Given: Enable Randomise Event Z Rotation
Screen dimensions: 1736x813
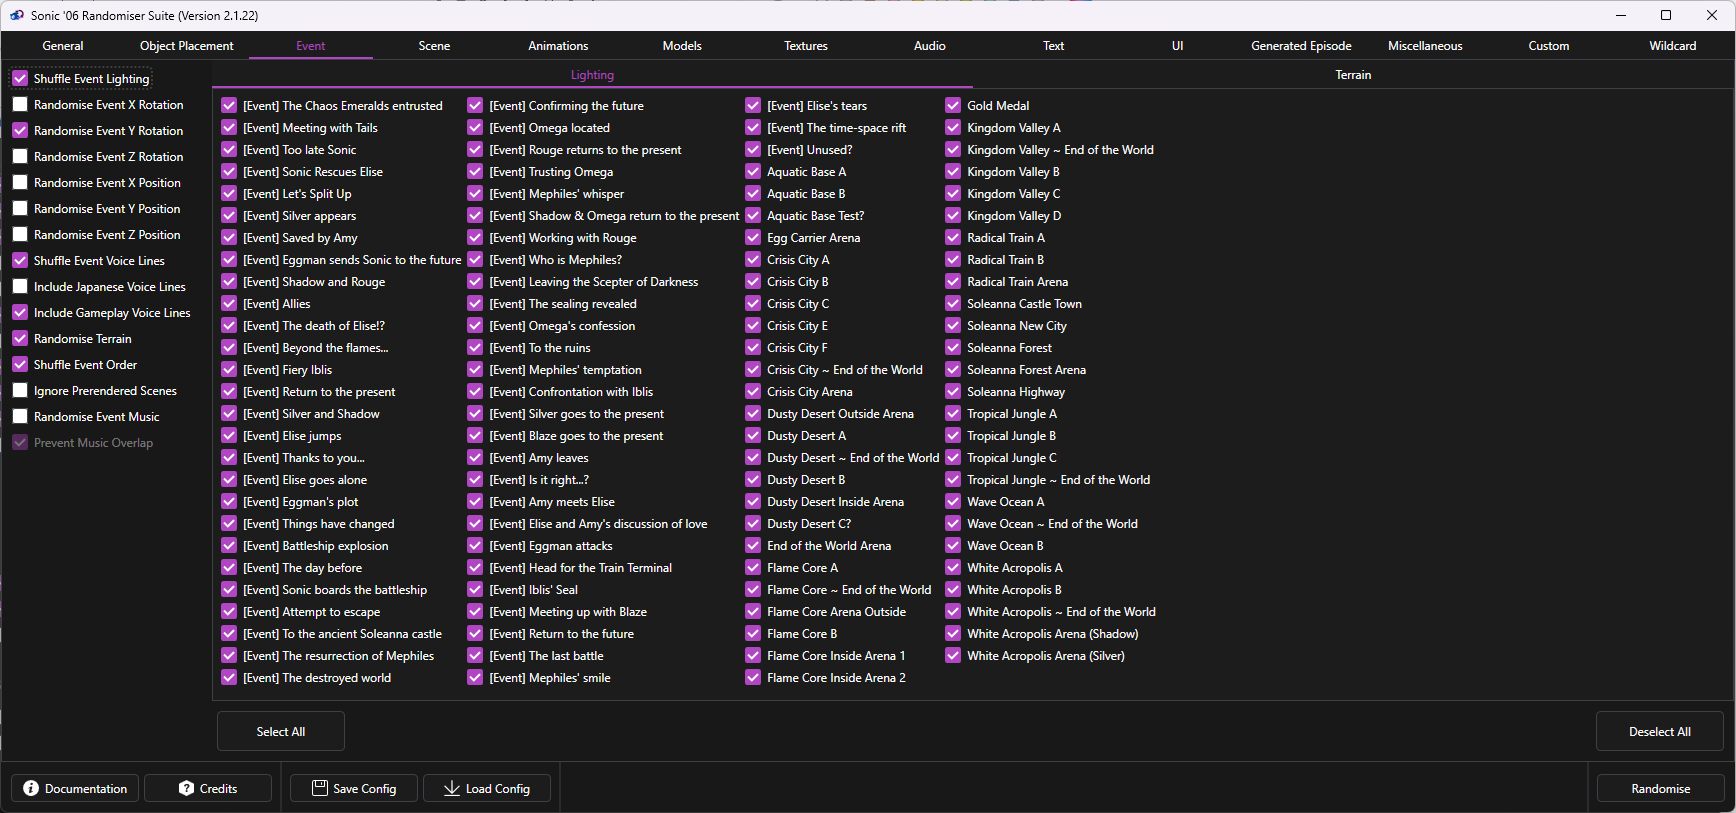Looking at the screenshot, I should [20, 156].
